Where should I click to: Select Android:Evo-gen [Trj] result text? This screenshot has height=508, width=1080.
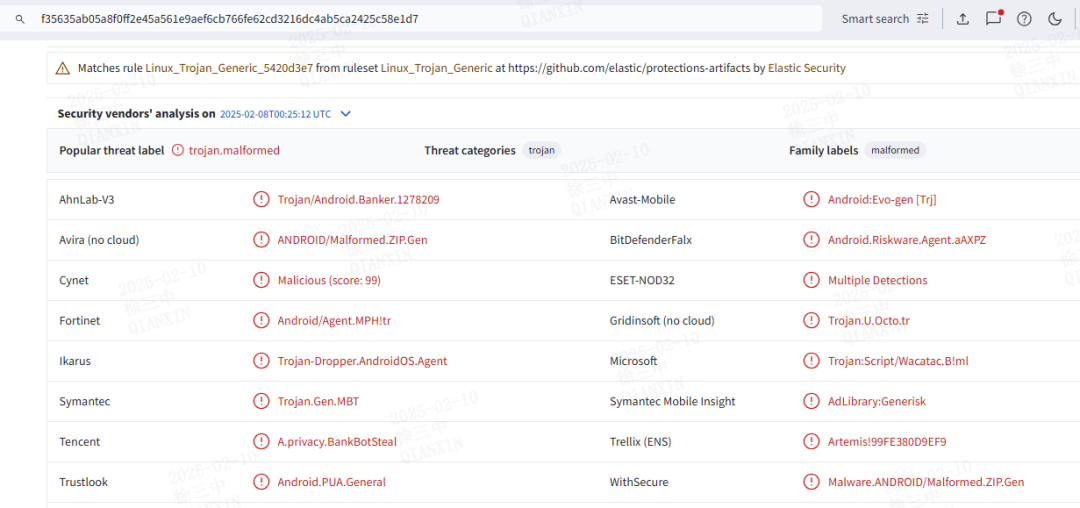882,200
